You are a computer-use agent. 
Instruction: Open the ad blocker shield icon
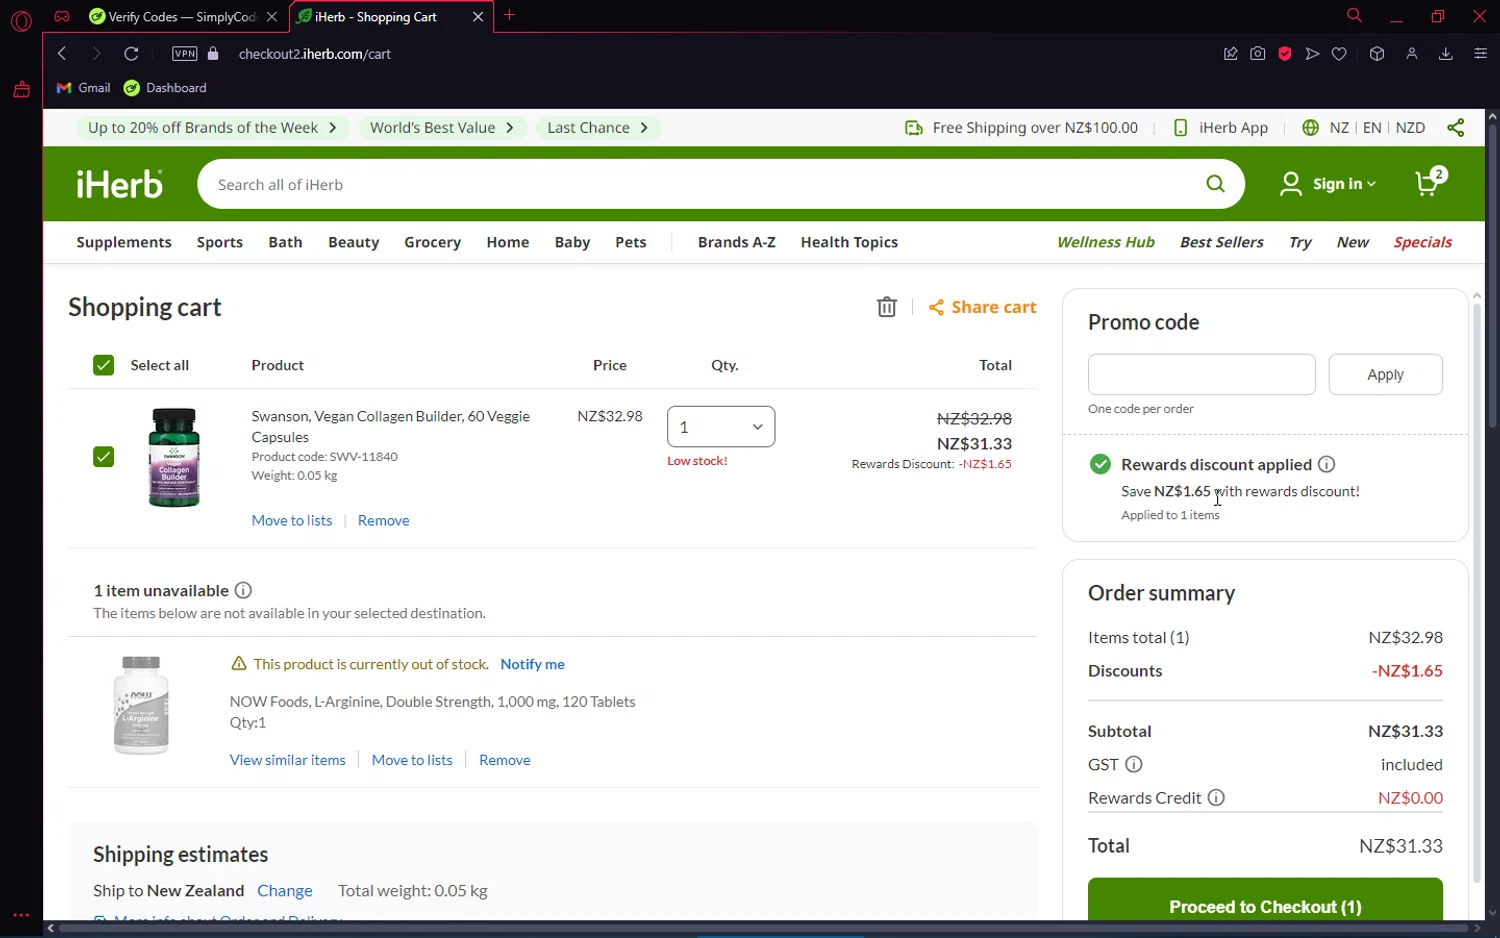pos(1285,54)
